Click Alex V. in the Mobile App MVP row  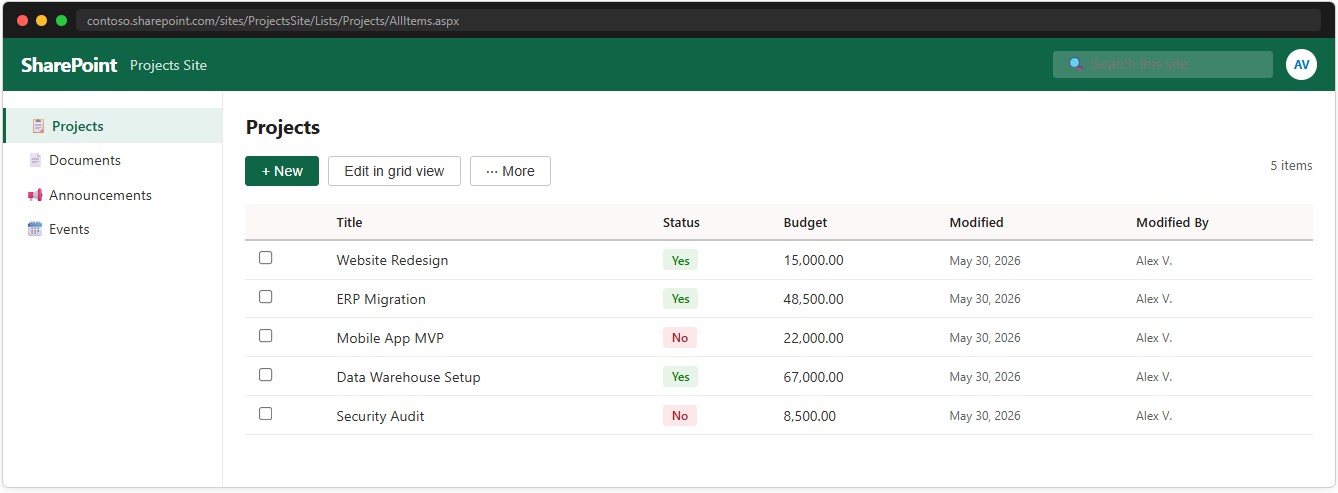(x=1154, y=338)
